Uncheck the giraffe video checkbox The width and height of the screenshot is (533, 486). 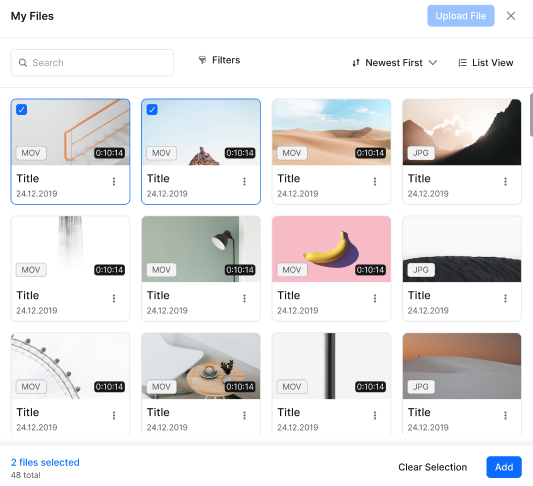(152, 110)
